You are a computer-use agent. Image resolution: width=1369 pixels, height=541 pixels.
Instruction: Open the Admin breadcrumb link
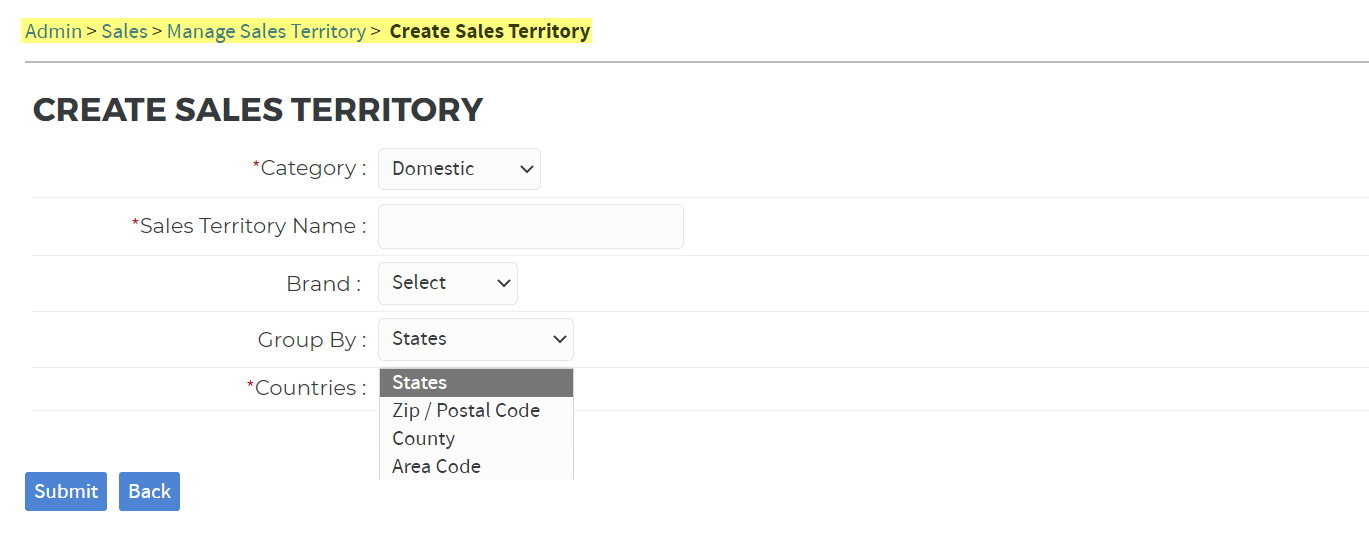pyautogui.click(x=53, y=31)
